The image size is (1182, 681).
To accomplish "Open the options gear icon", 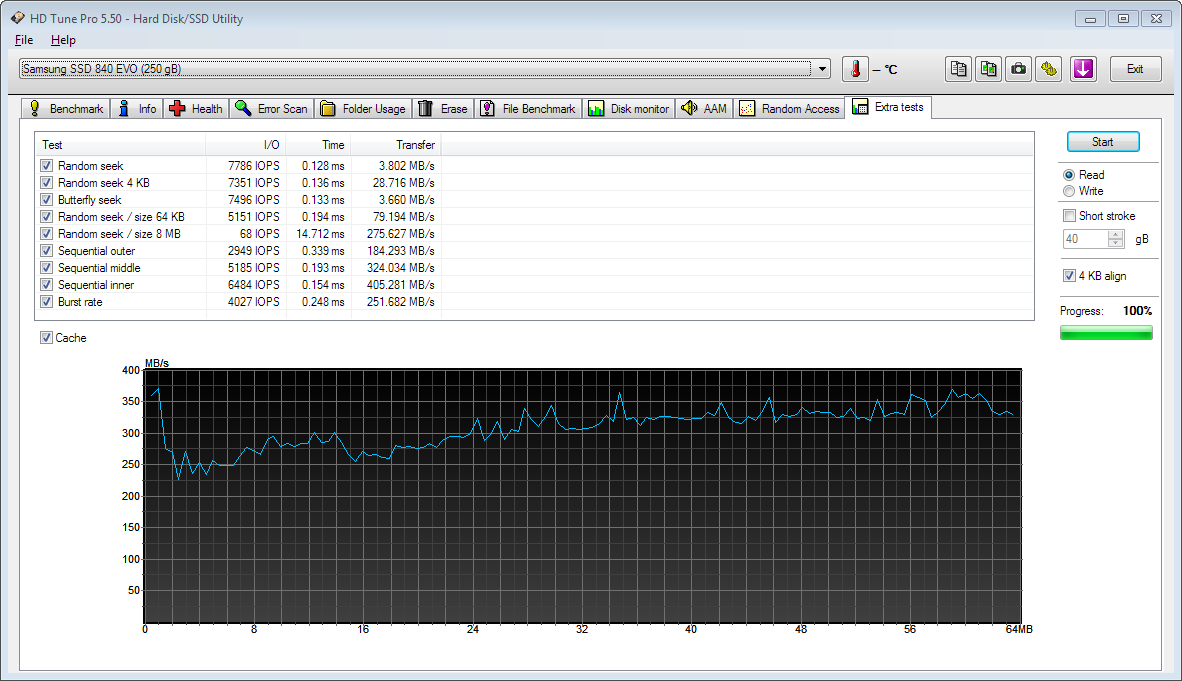I will [1049, 69].
